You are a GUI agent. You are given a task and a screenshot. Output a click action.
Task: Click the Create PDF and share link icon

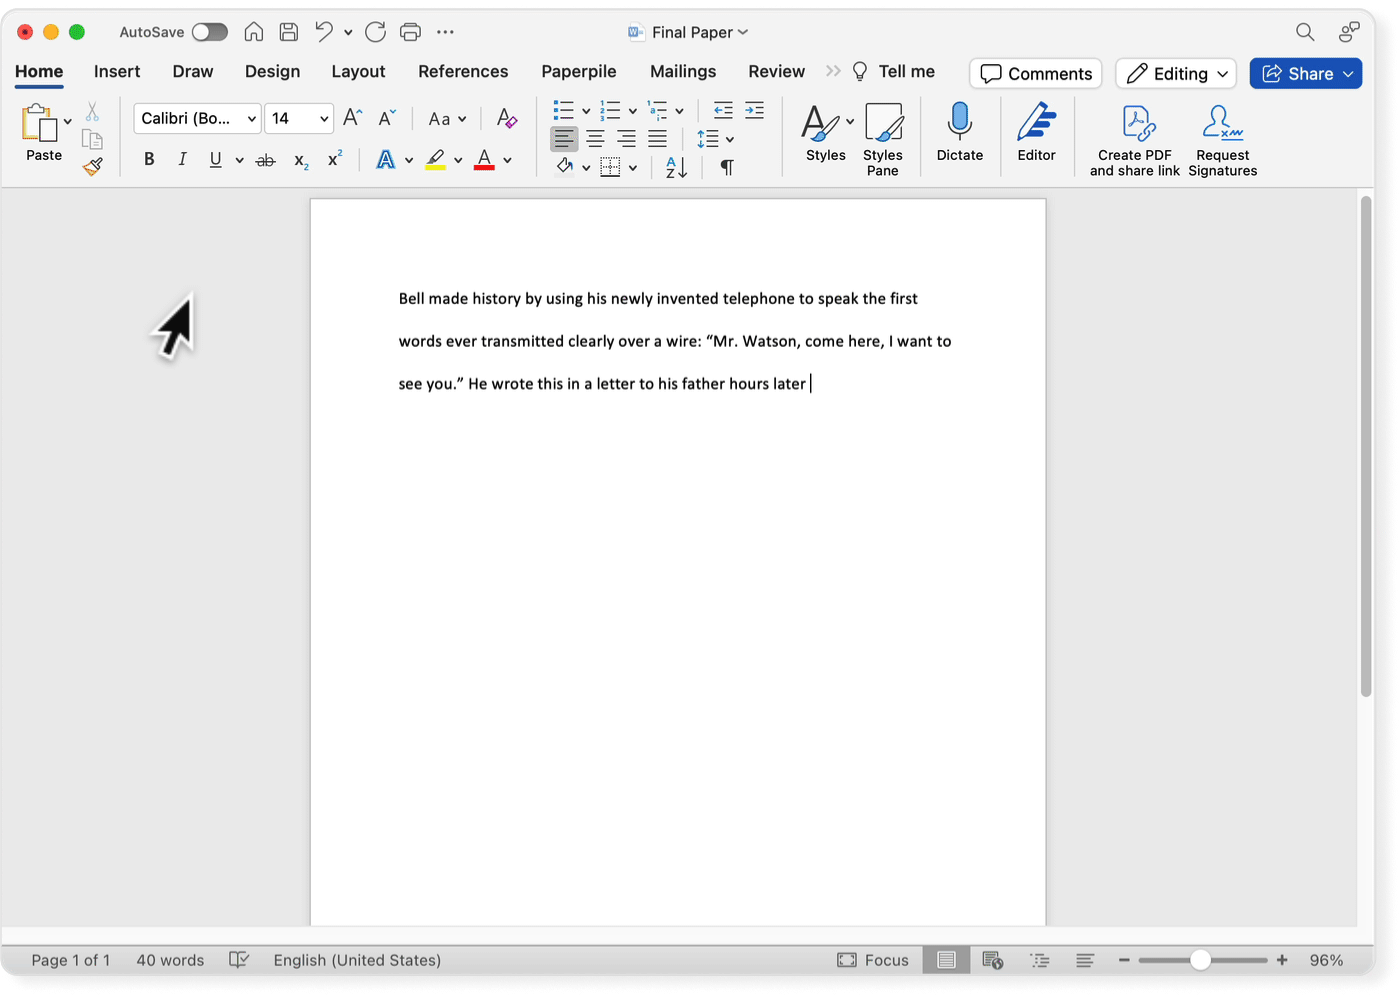pyautogui.click(x=1135, y=140)
